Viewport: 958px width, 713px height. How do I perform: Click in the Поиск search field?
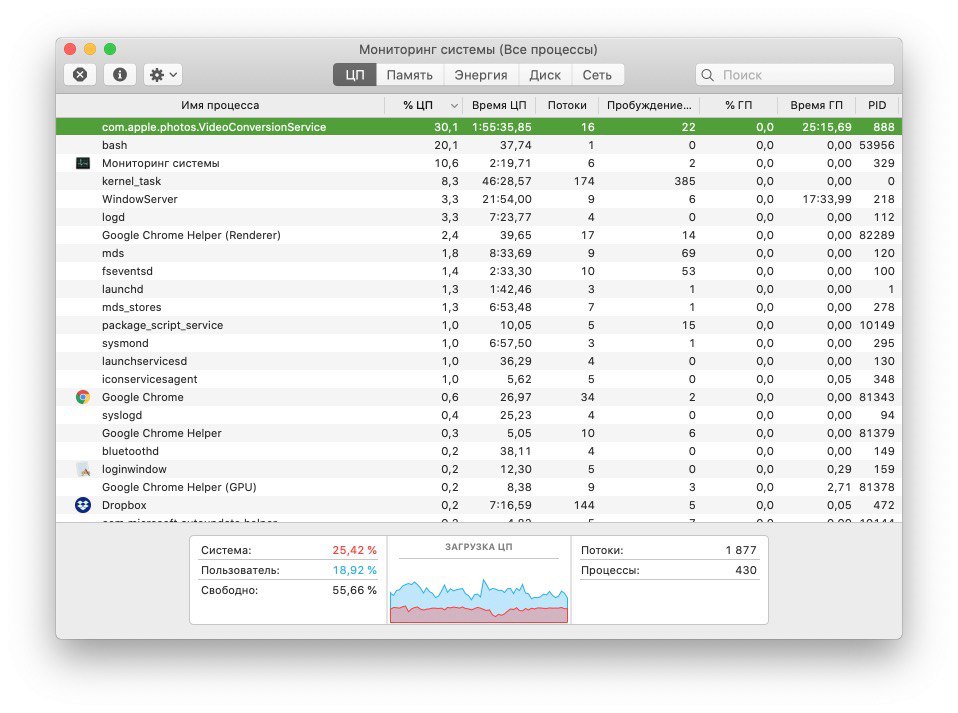click(795, 75)
